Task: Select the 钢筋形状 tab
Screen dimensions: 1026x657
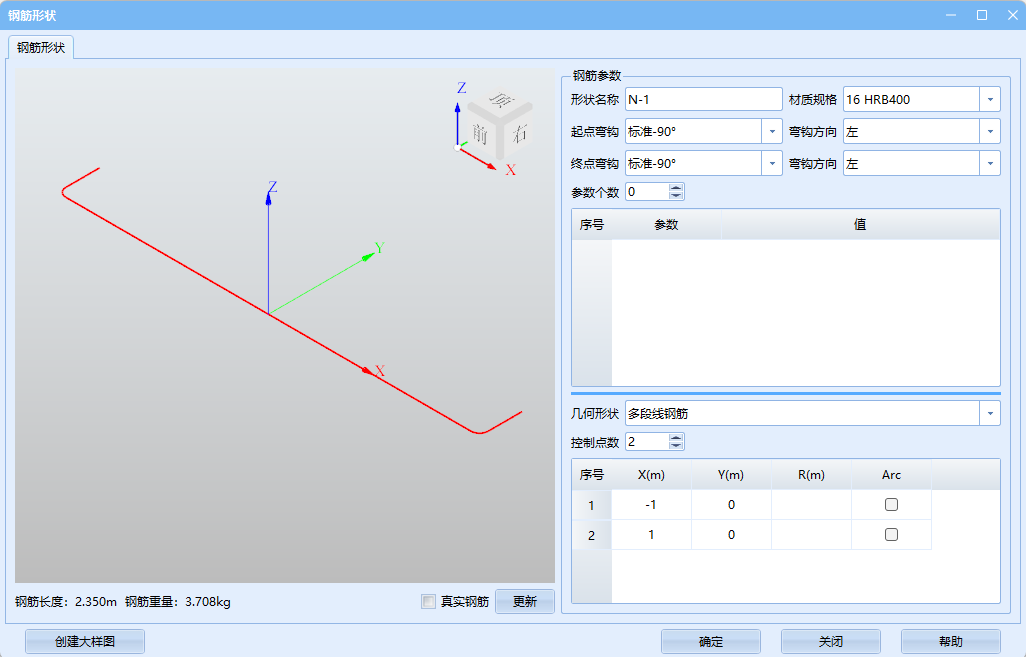Action: (41, 48)
